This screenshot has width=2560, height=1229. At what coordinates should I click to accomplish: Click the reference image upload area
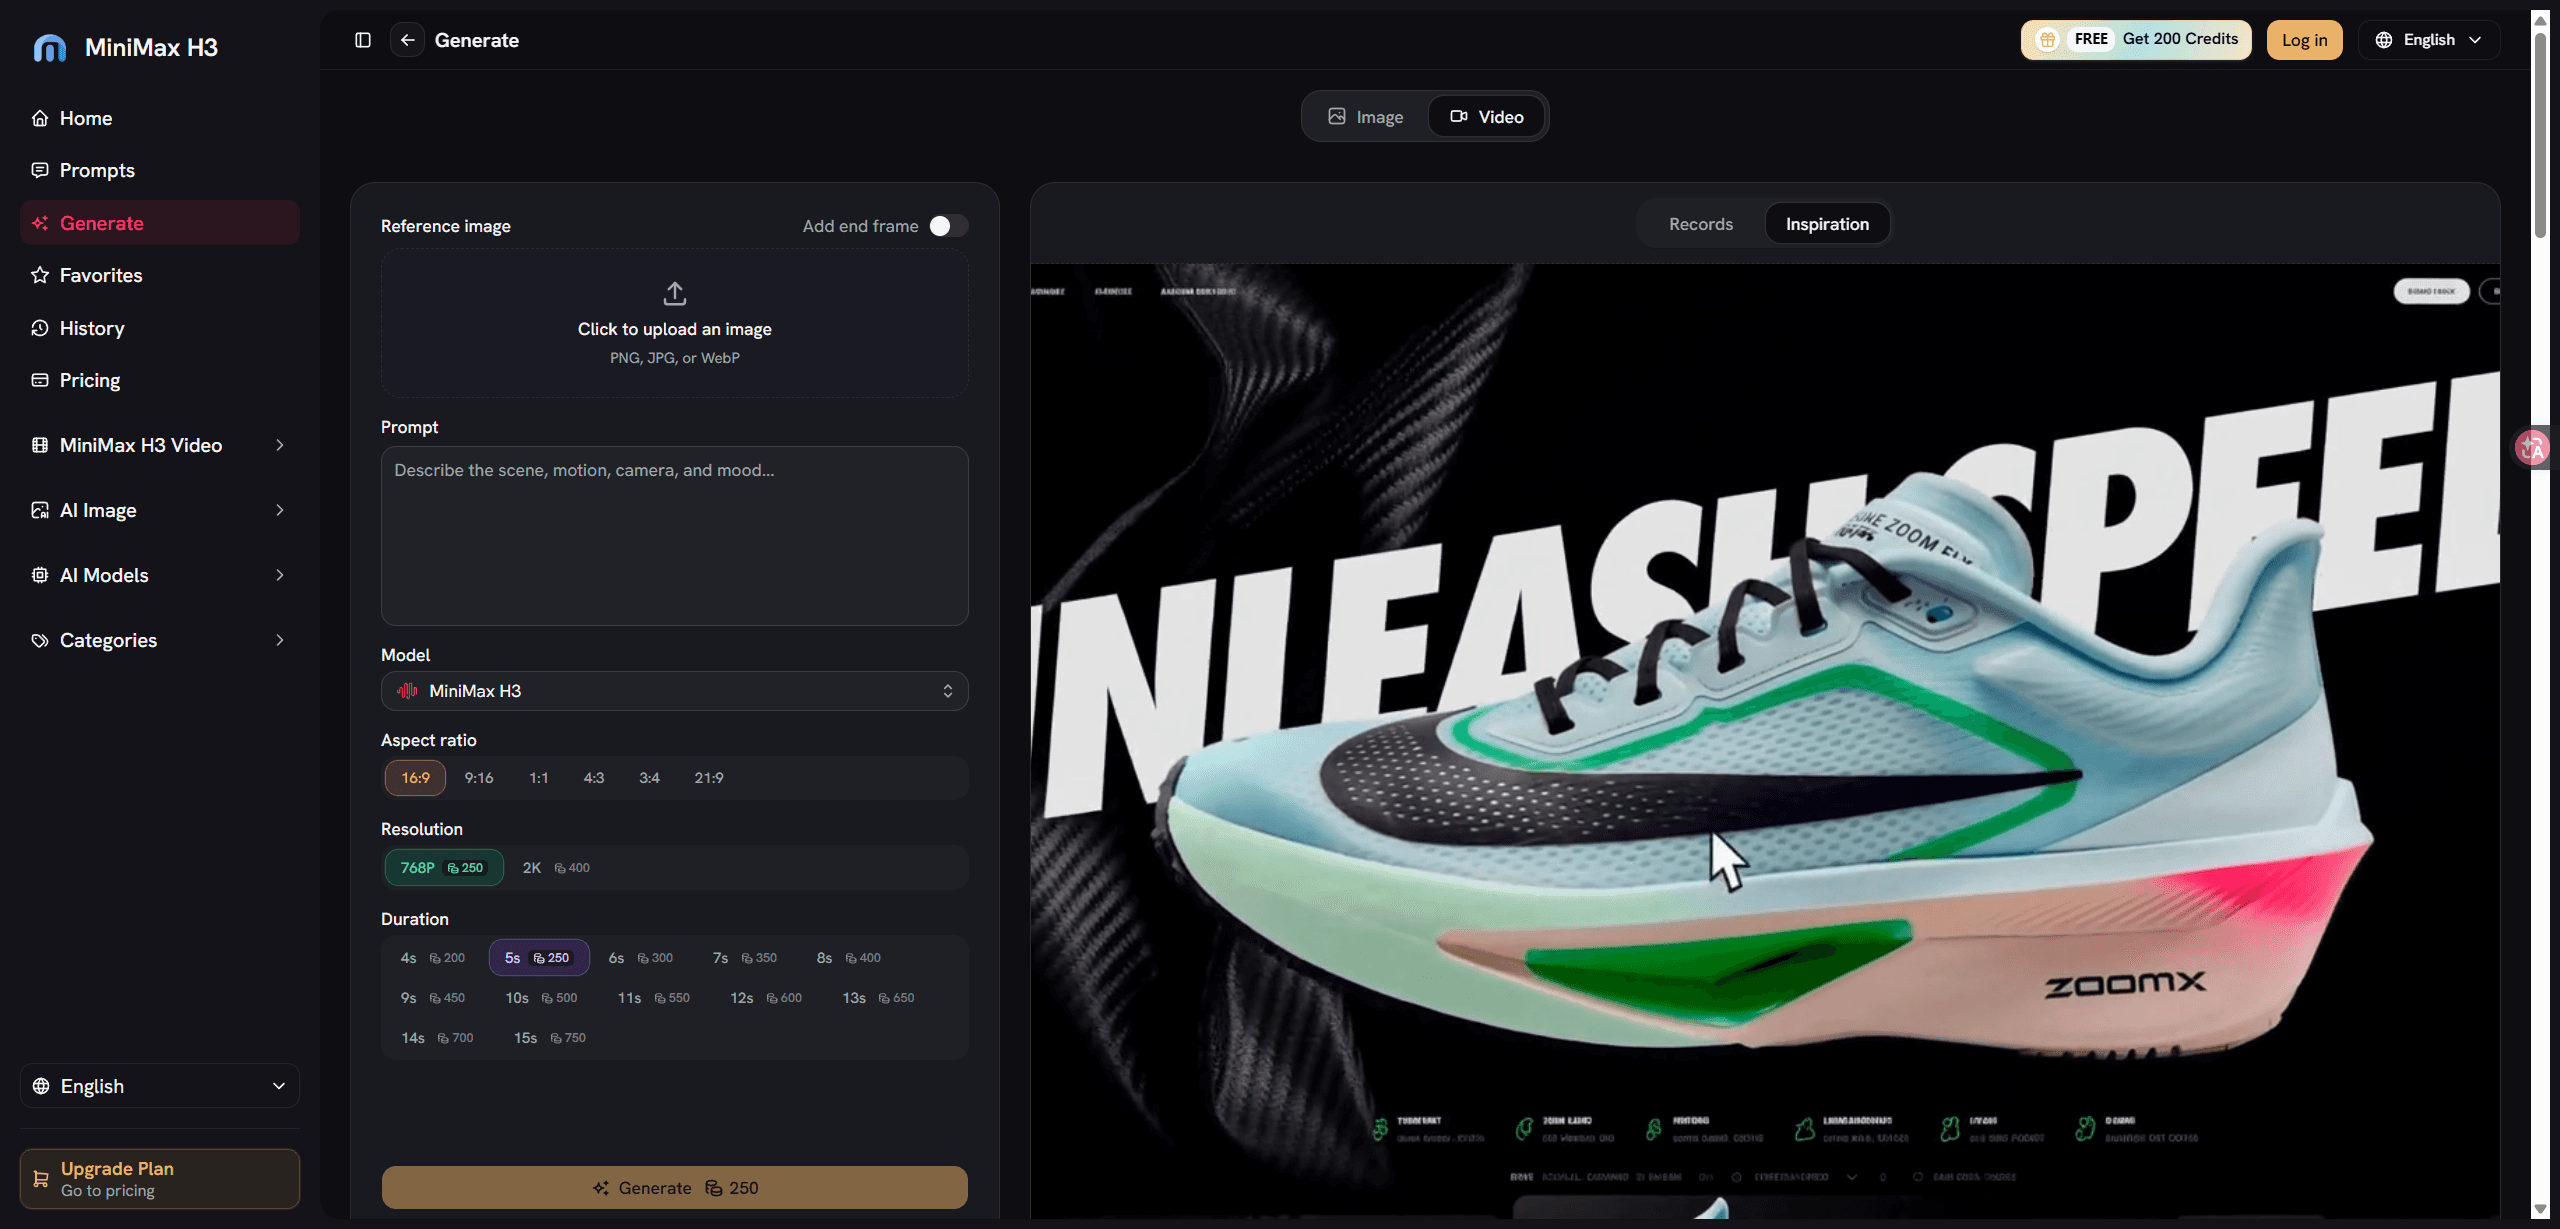pyautogui.click(x=675, y=323)
